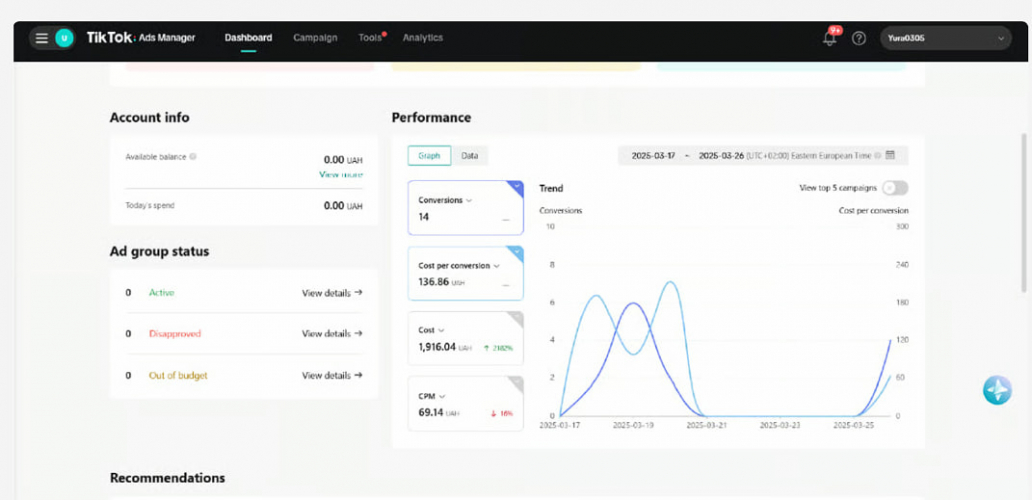Go to the Campaign tab
This screenshot has width=1032, height=500.
pos(315,38)
